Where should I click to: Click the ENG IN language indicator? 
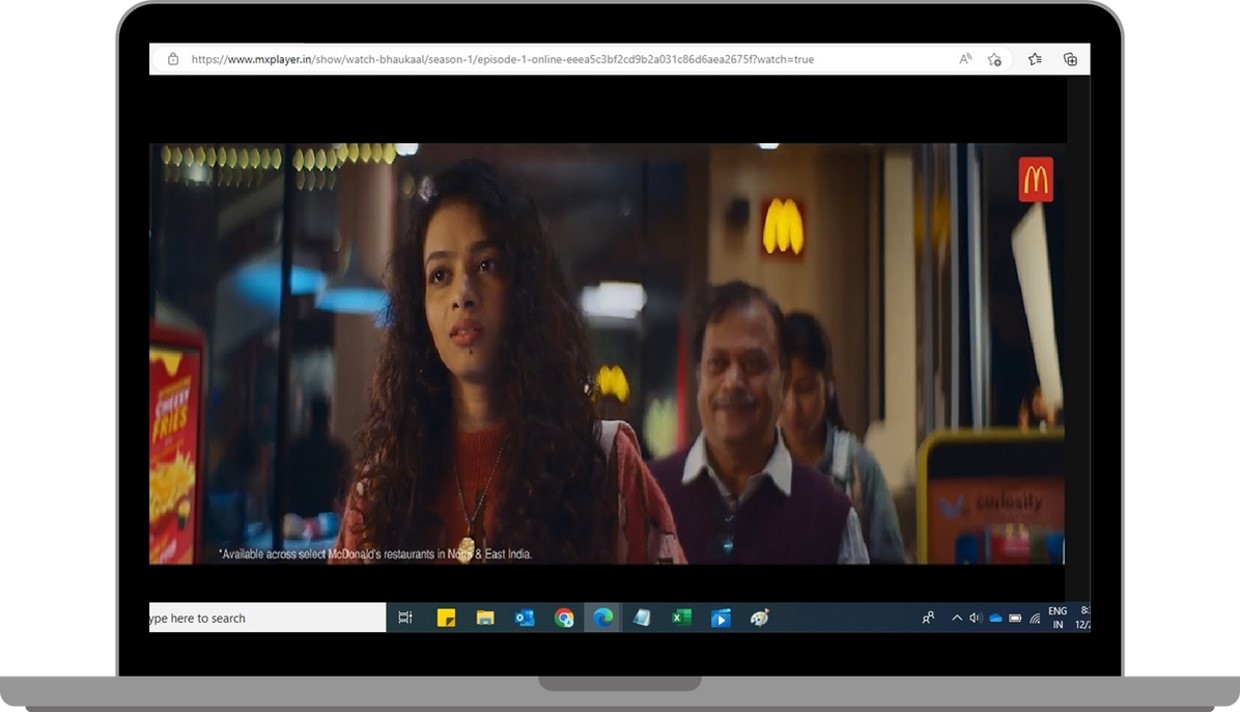point(1058,618)
